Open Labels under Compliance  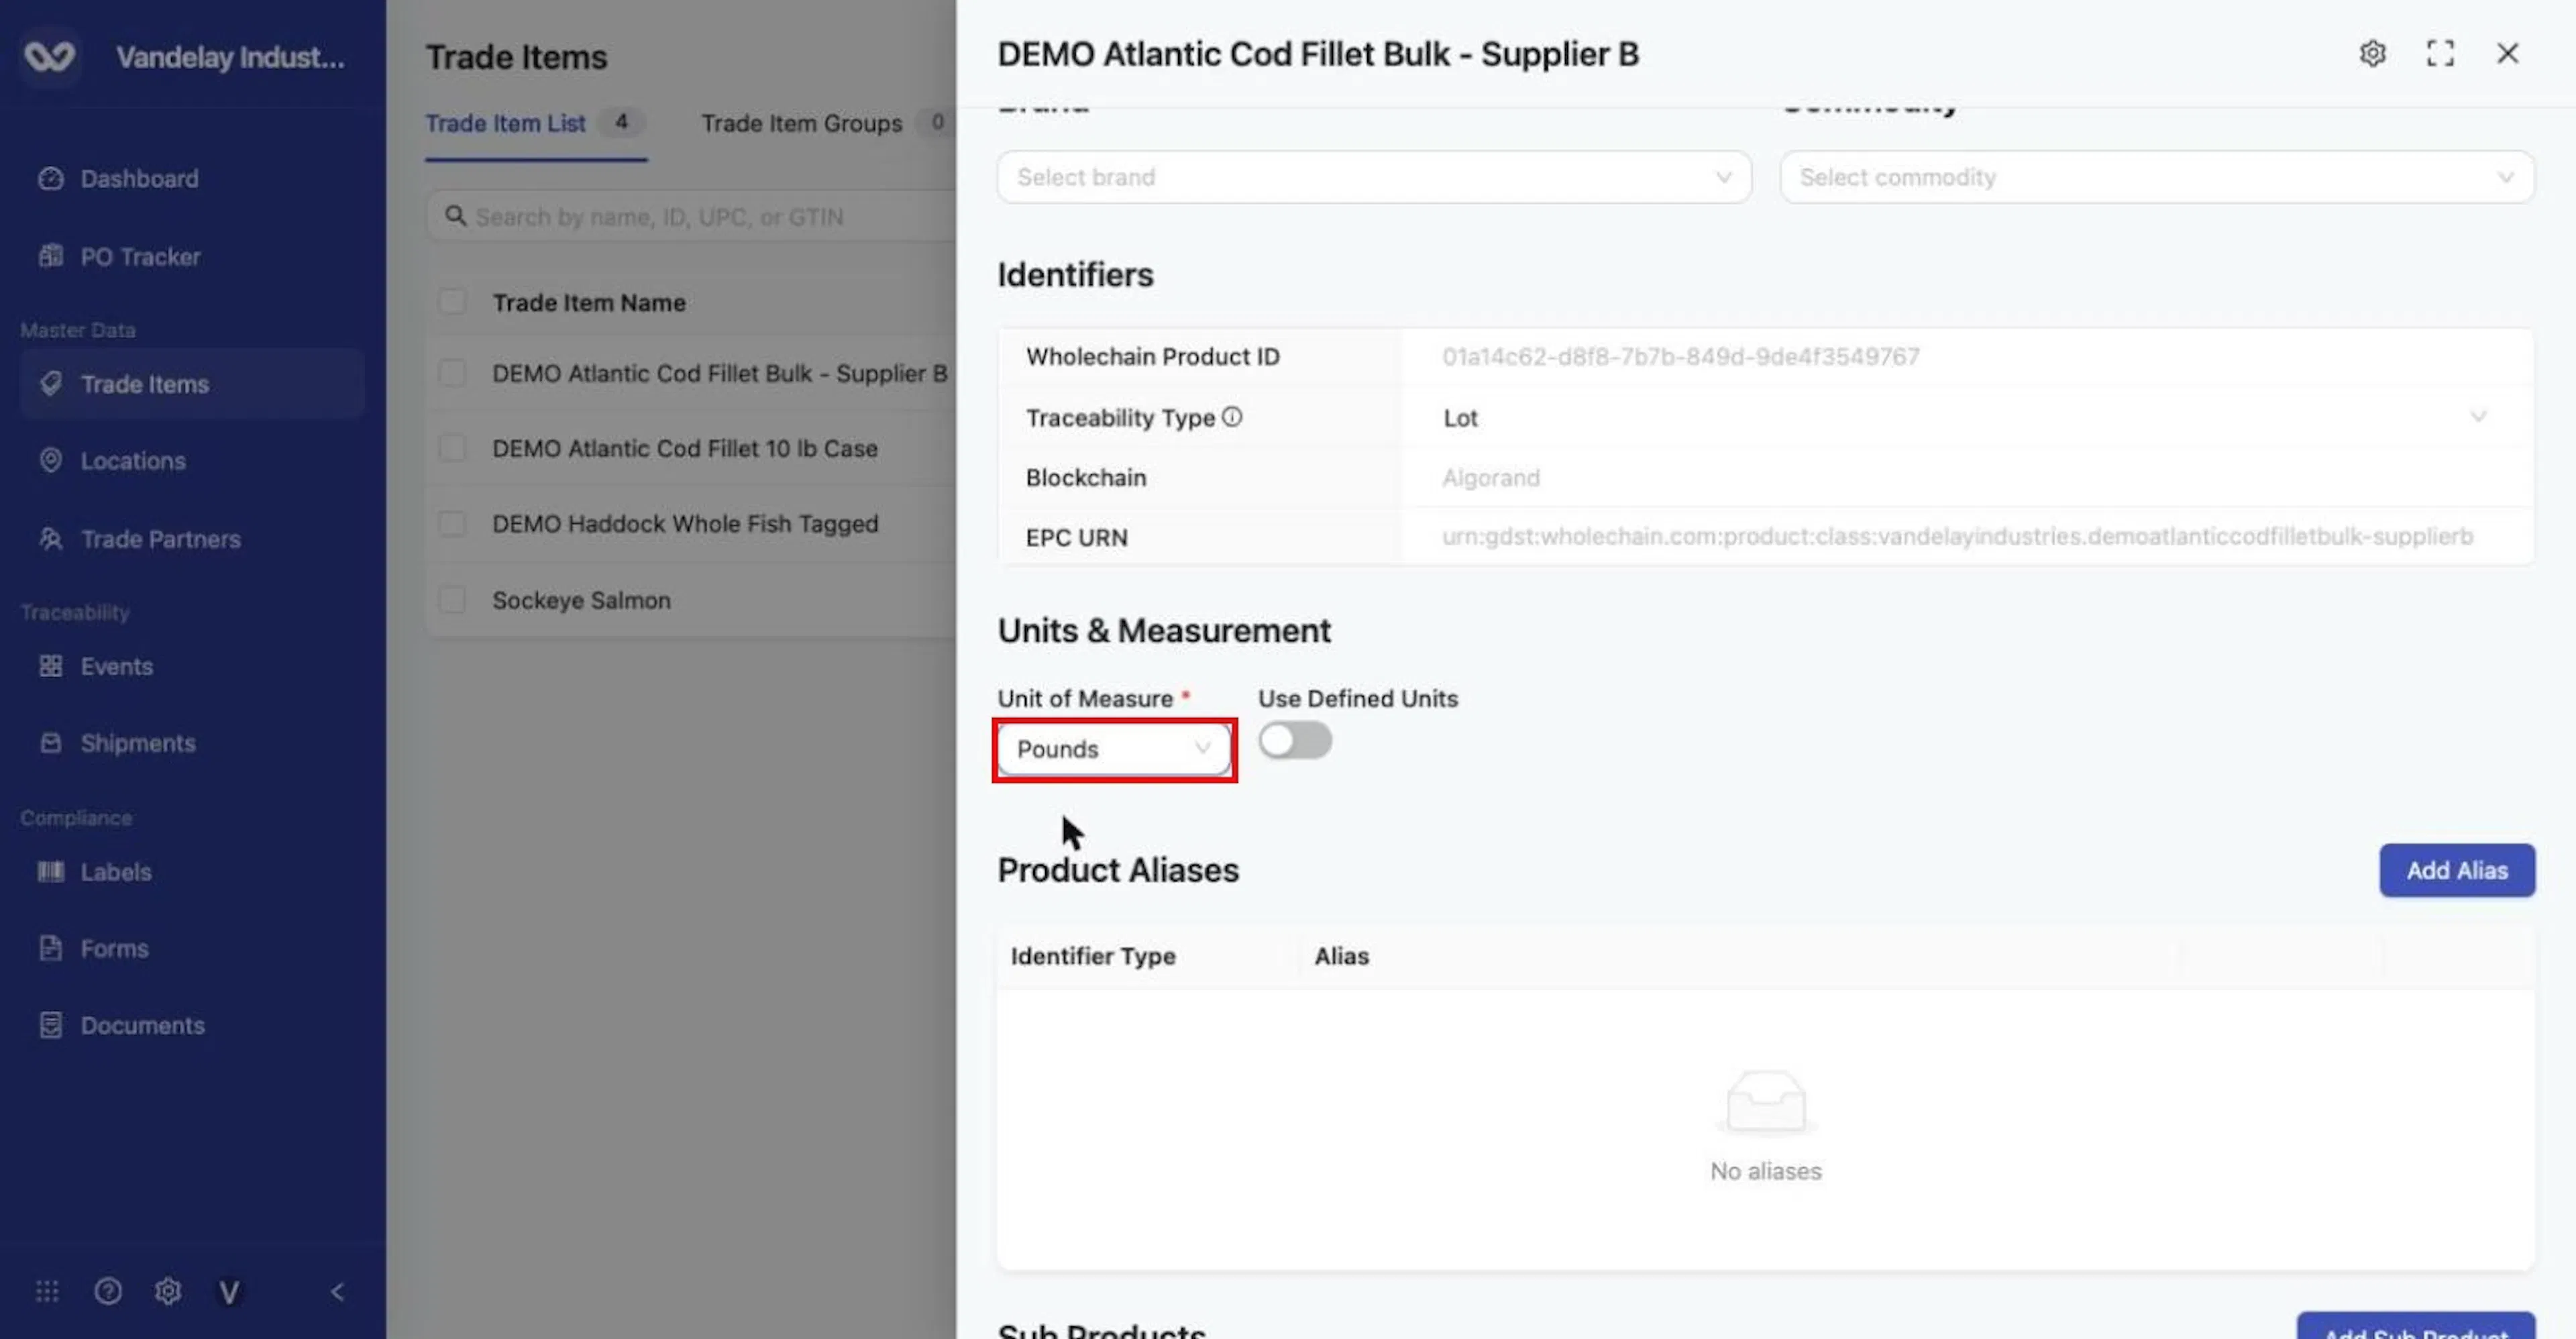[x=116, y=872]
